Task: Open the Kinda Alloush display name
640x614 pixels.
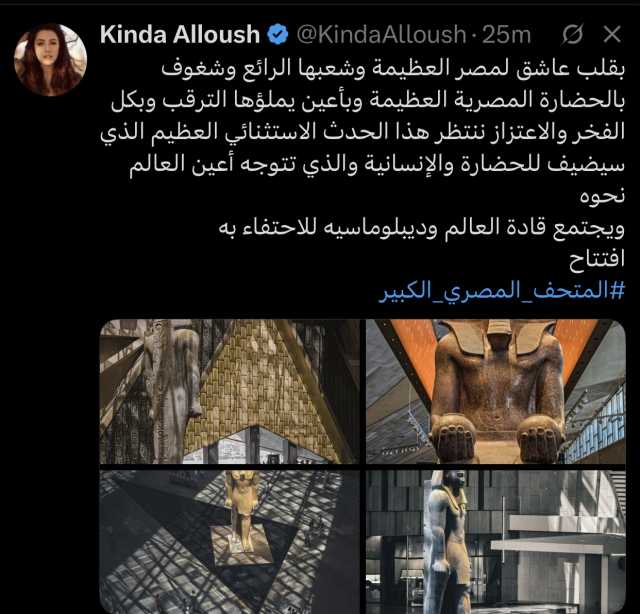Action: click(180, 34)
